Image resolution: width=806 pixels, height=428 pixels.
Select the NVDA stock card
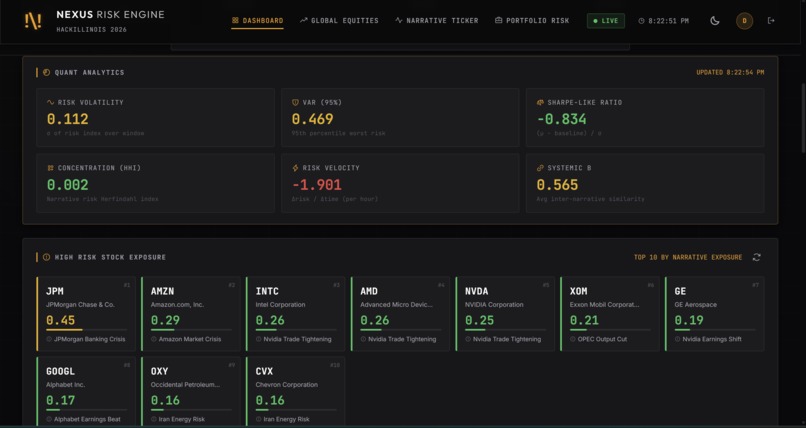(x=505, y=314)
